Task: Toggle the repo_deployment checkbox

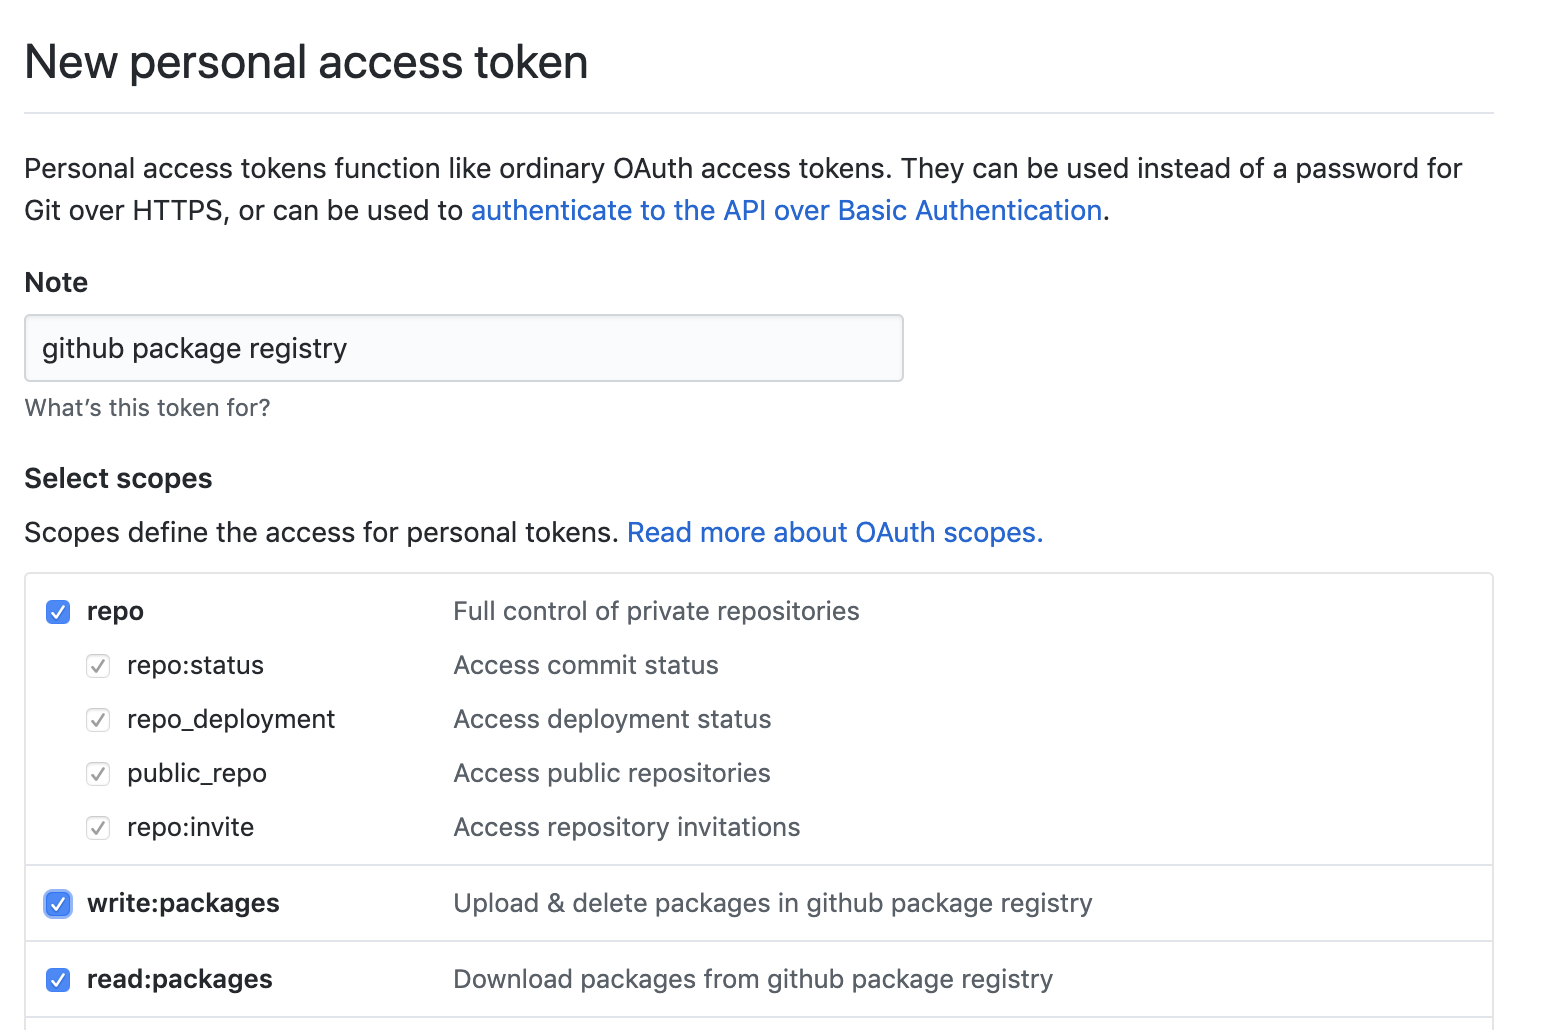Action: pos(98,719)
